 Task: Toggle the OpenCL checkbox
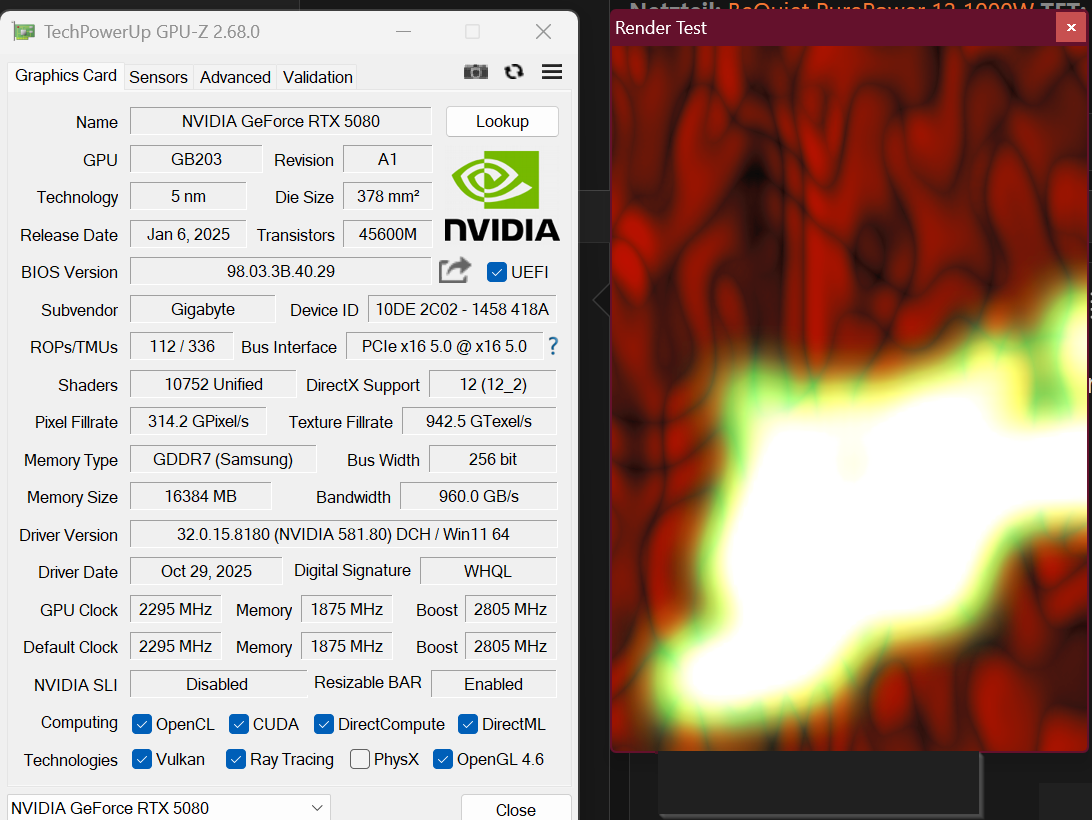141,724
